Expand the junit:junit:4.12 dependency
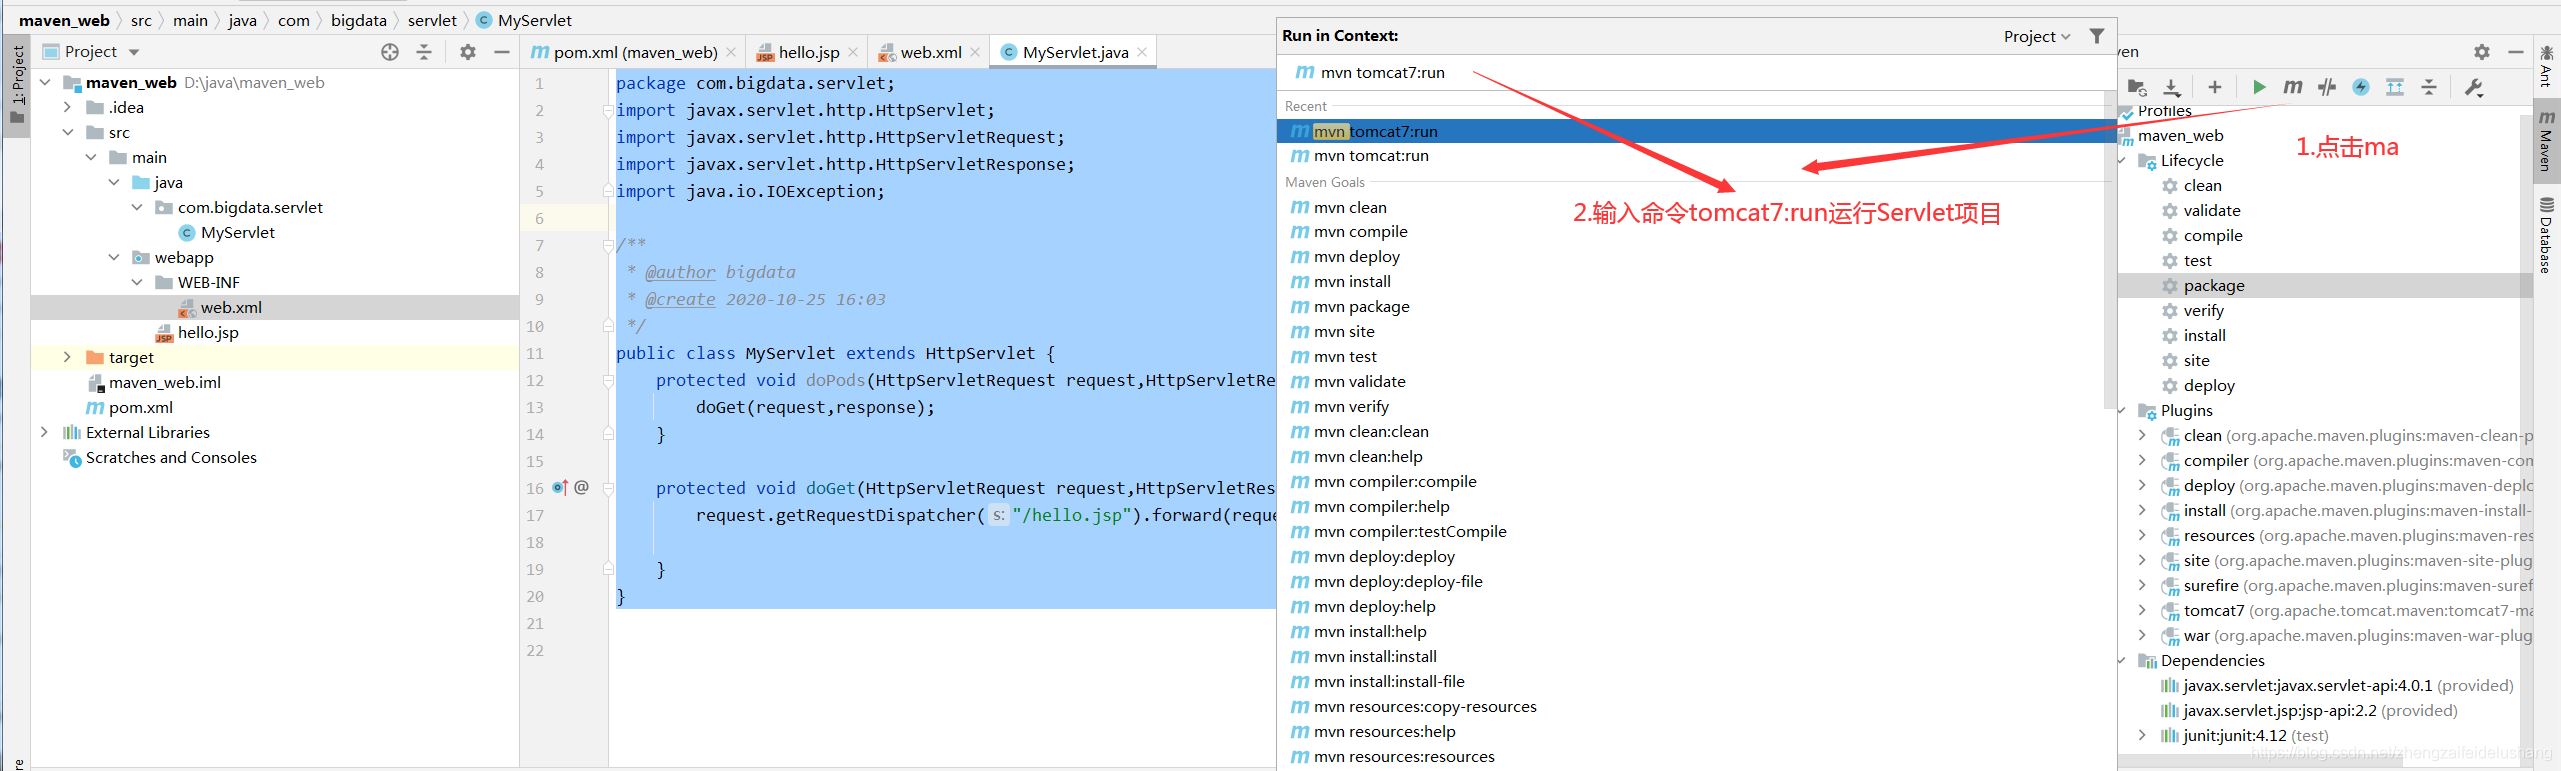The height and width of the screenshot is (771, 2561). (2141, 735)
